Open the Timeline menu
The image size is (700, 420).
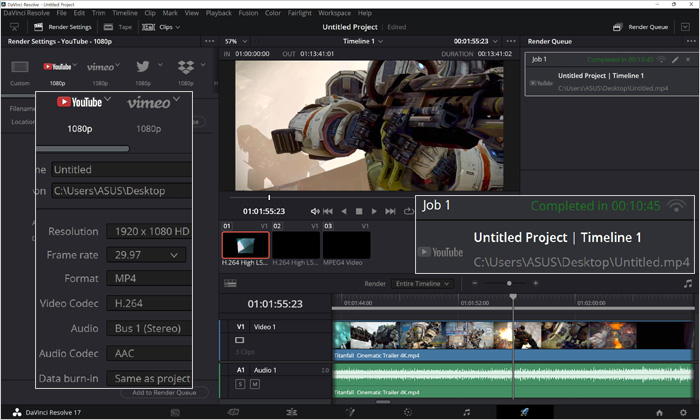click(125, 13)
